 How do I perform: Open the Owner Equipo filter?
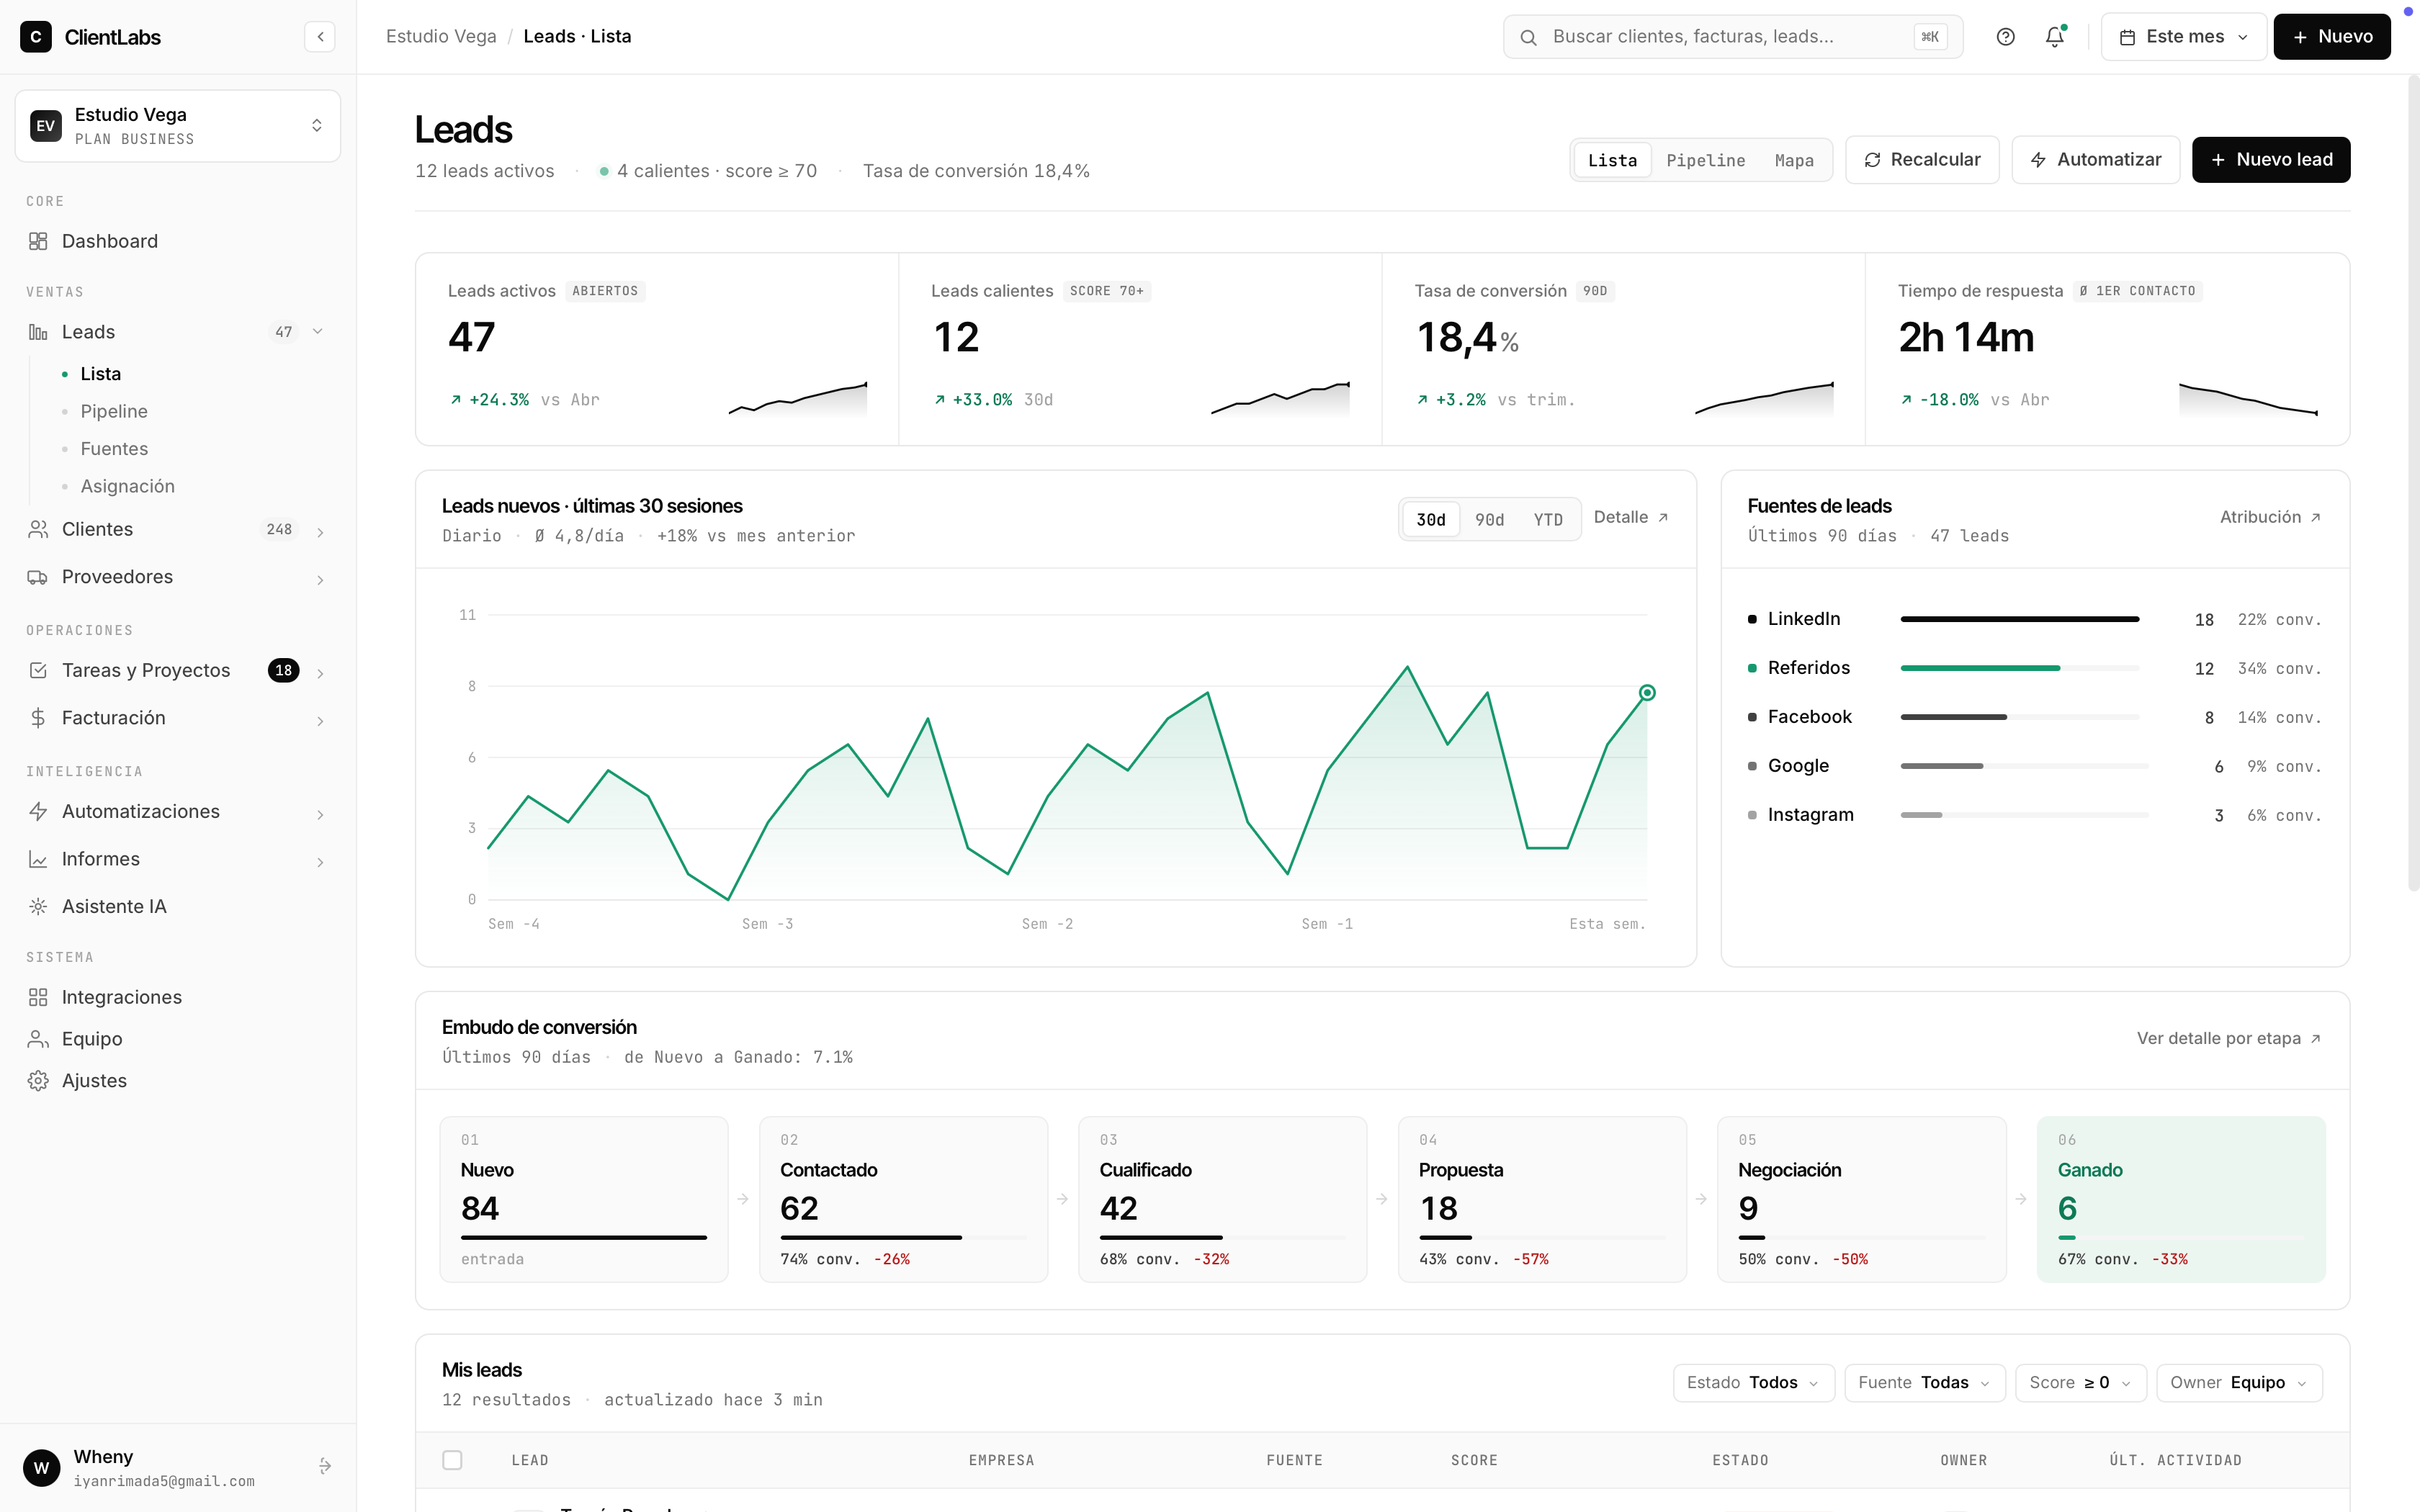pyautogui.click(x=2239, y=1383)
